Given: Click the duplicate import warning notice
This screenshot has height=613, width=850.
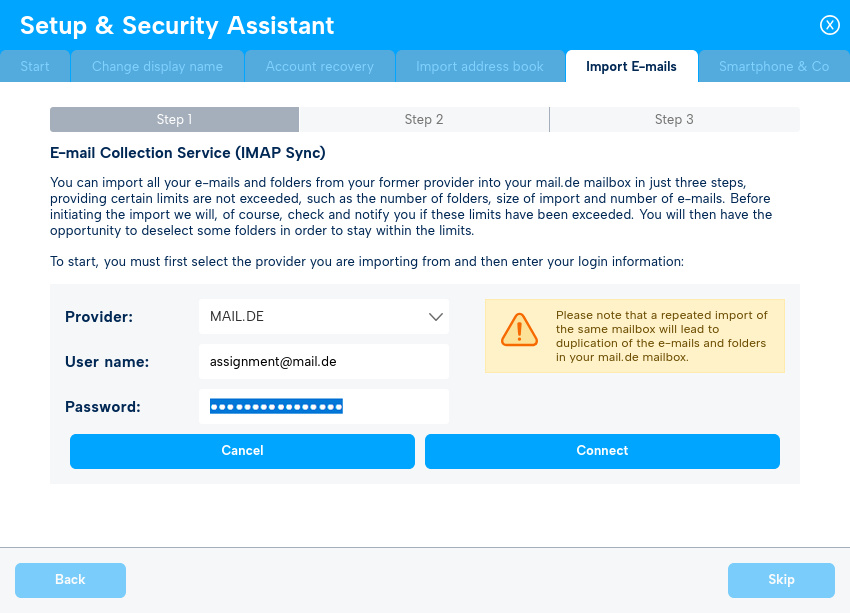Looking at the screenshot, I should pos(635,336).
